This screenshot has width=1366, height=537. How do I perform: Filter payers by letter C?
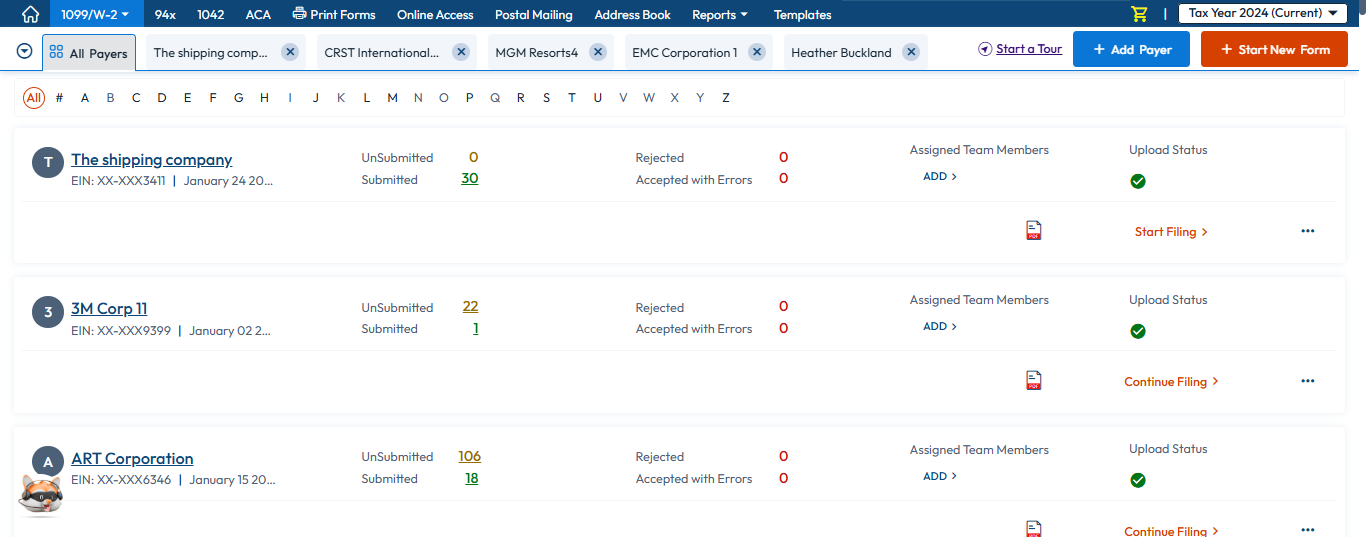click(x=136, y=97)
